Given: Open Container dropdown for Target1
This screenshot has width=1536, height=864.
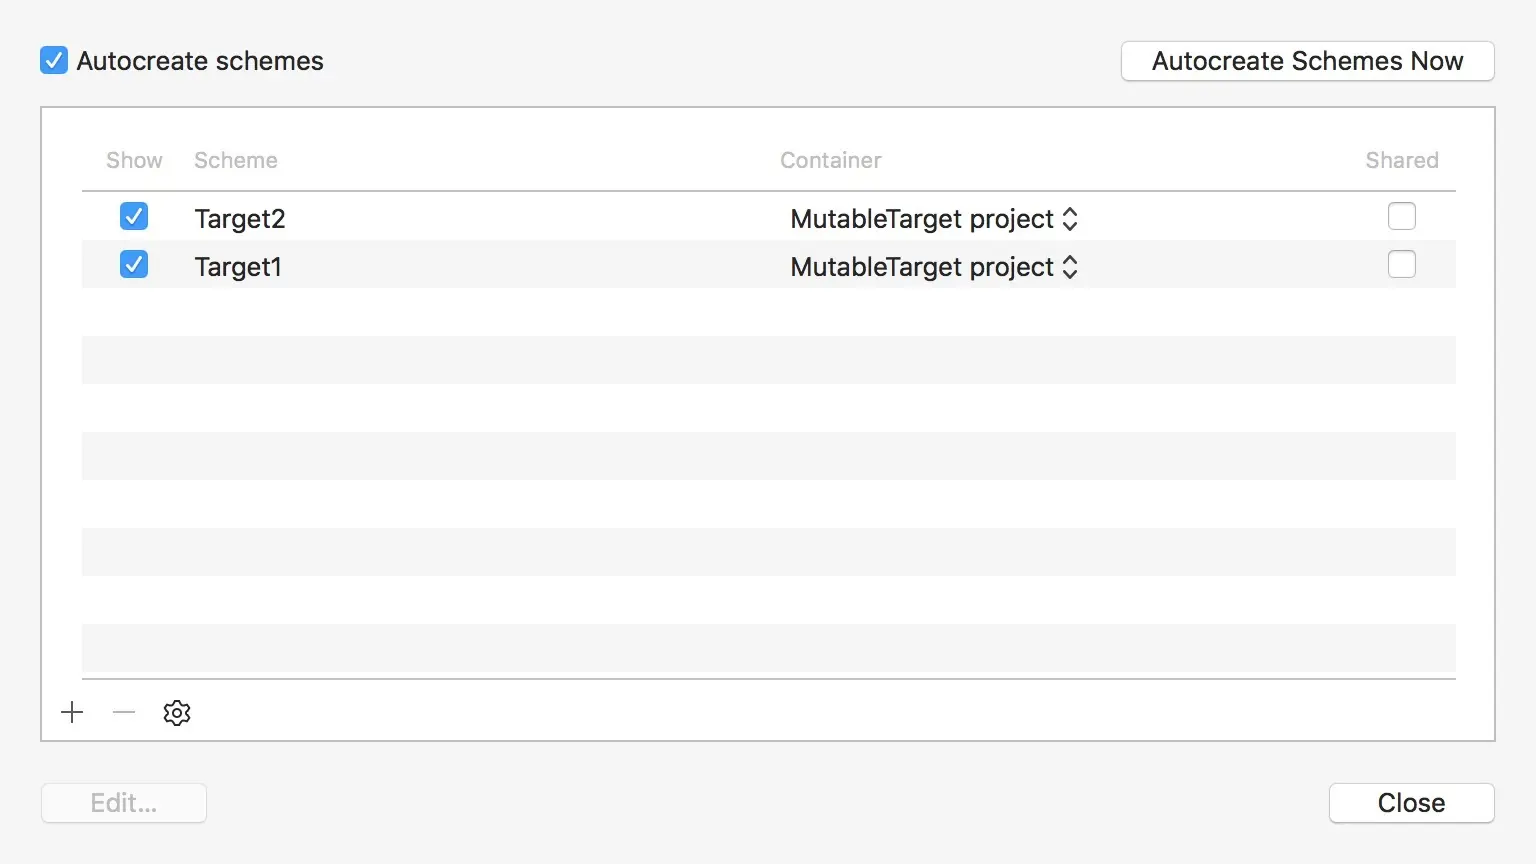Looking at the screenshot, I should (934, 267).
